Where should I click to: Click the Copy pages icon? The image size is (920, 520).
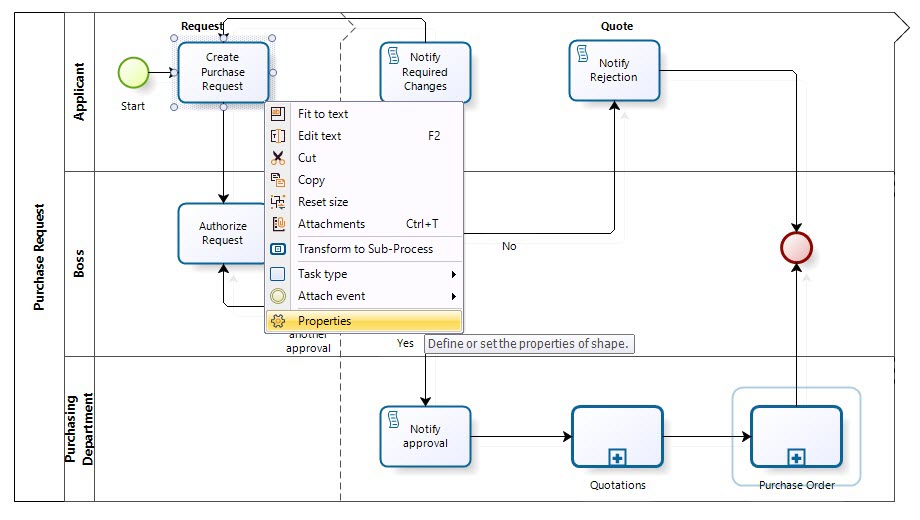click(x=278, y=180)
